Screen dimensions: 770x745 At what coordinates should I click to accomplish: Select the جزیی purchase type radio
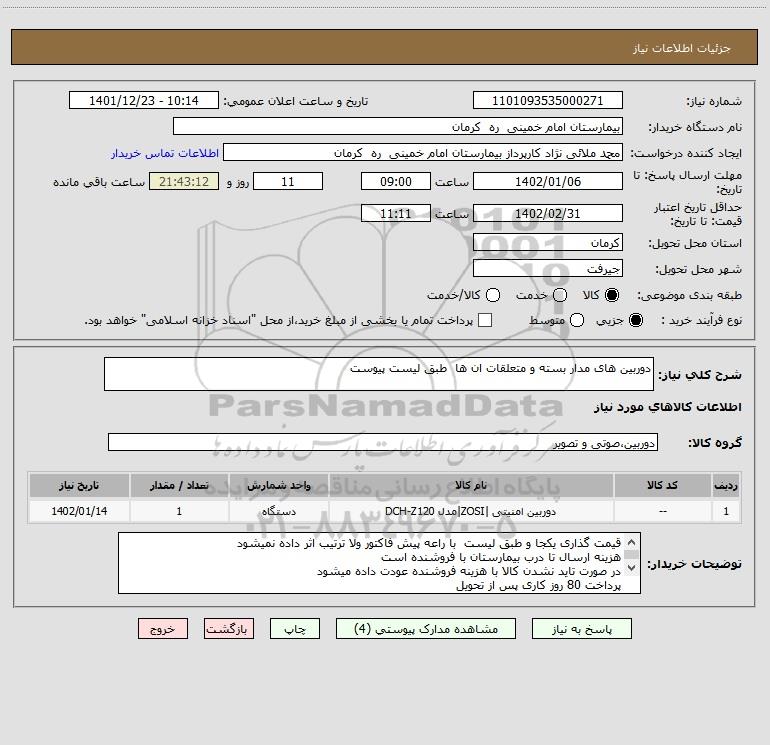(636, 320)
